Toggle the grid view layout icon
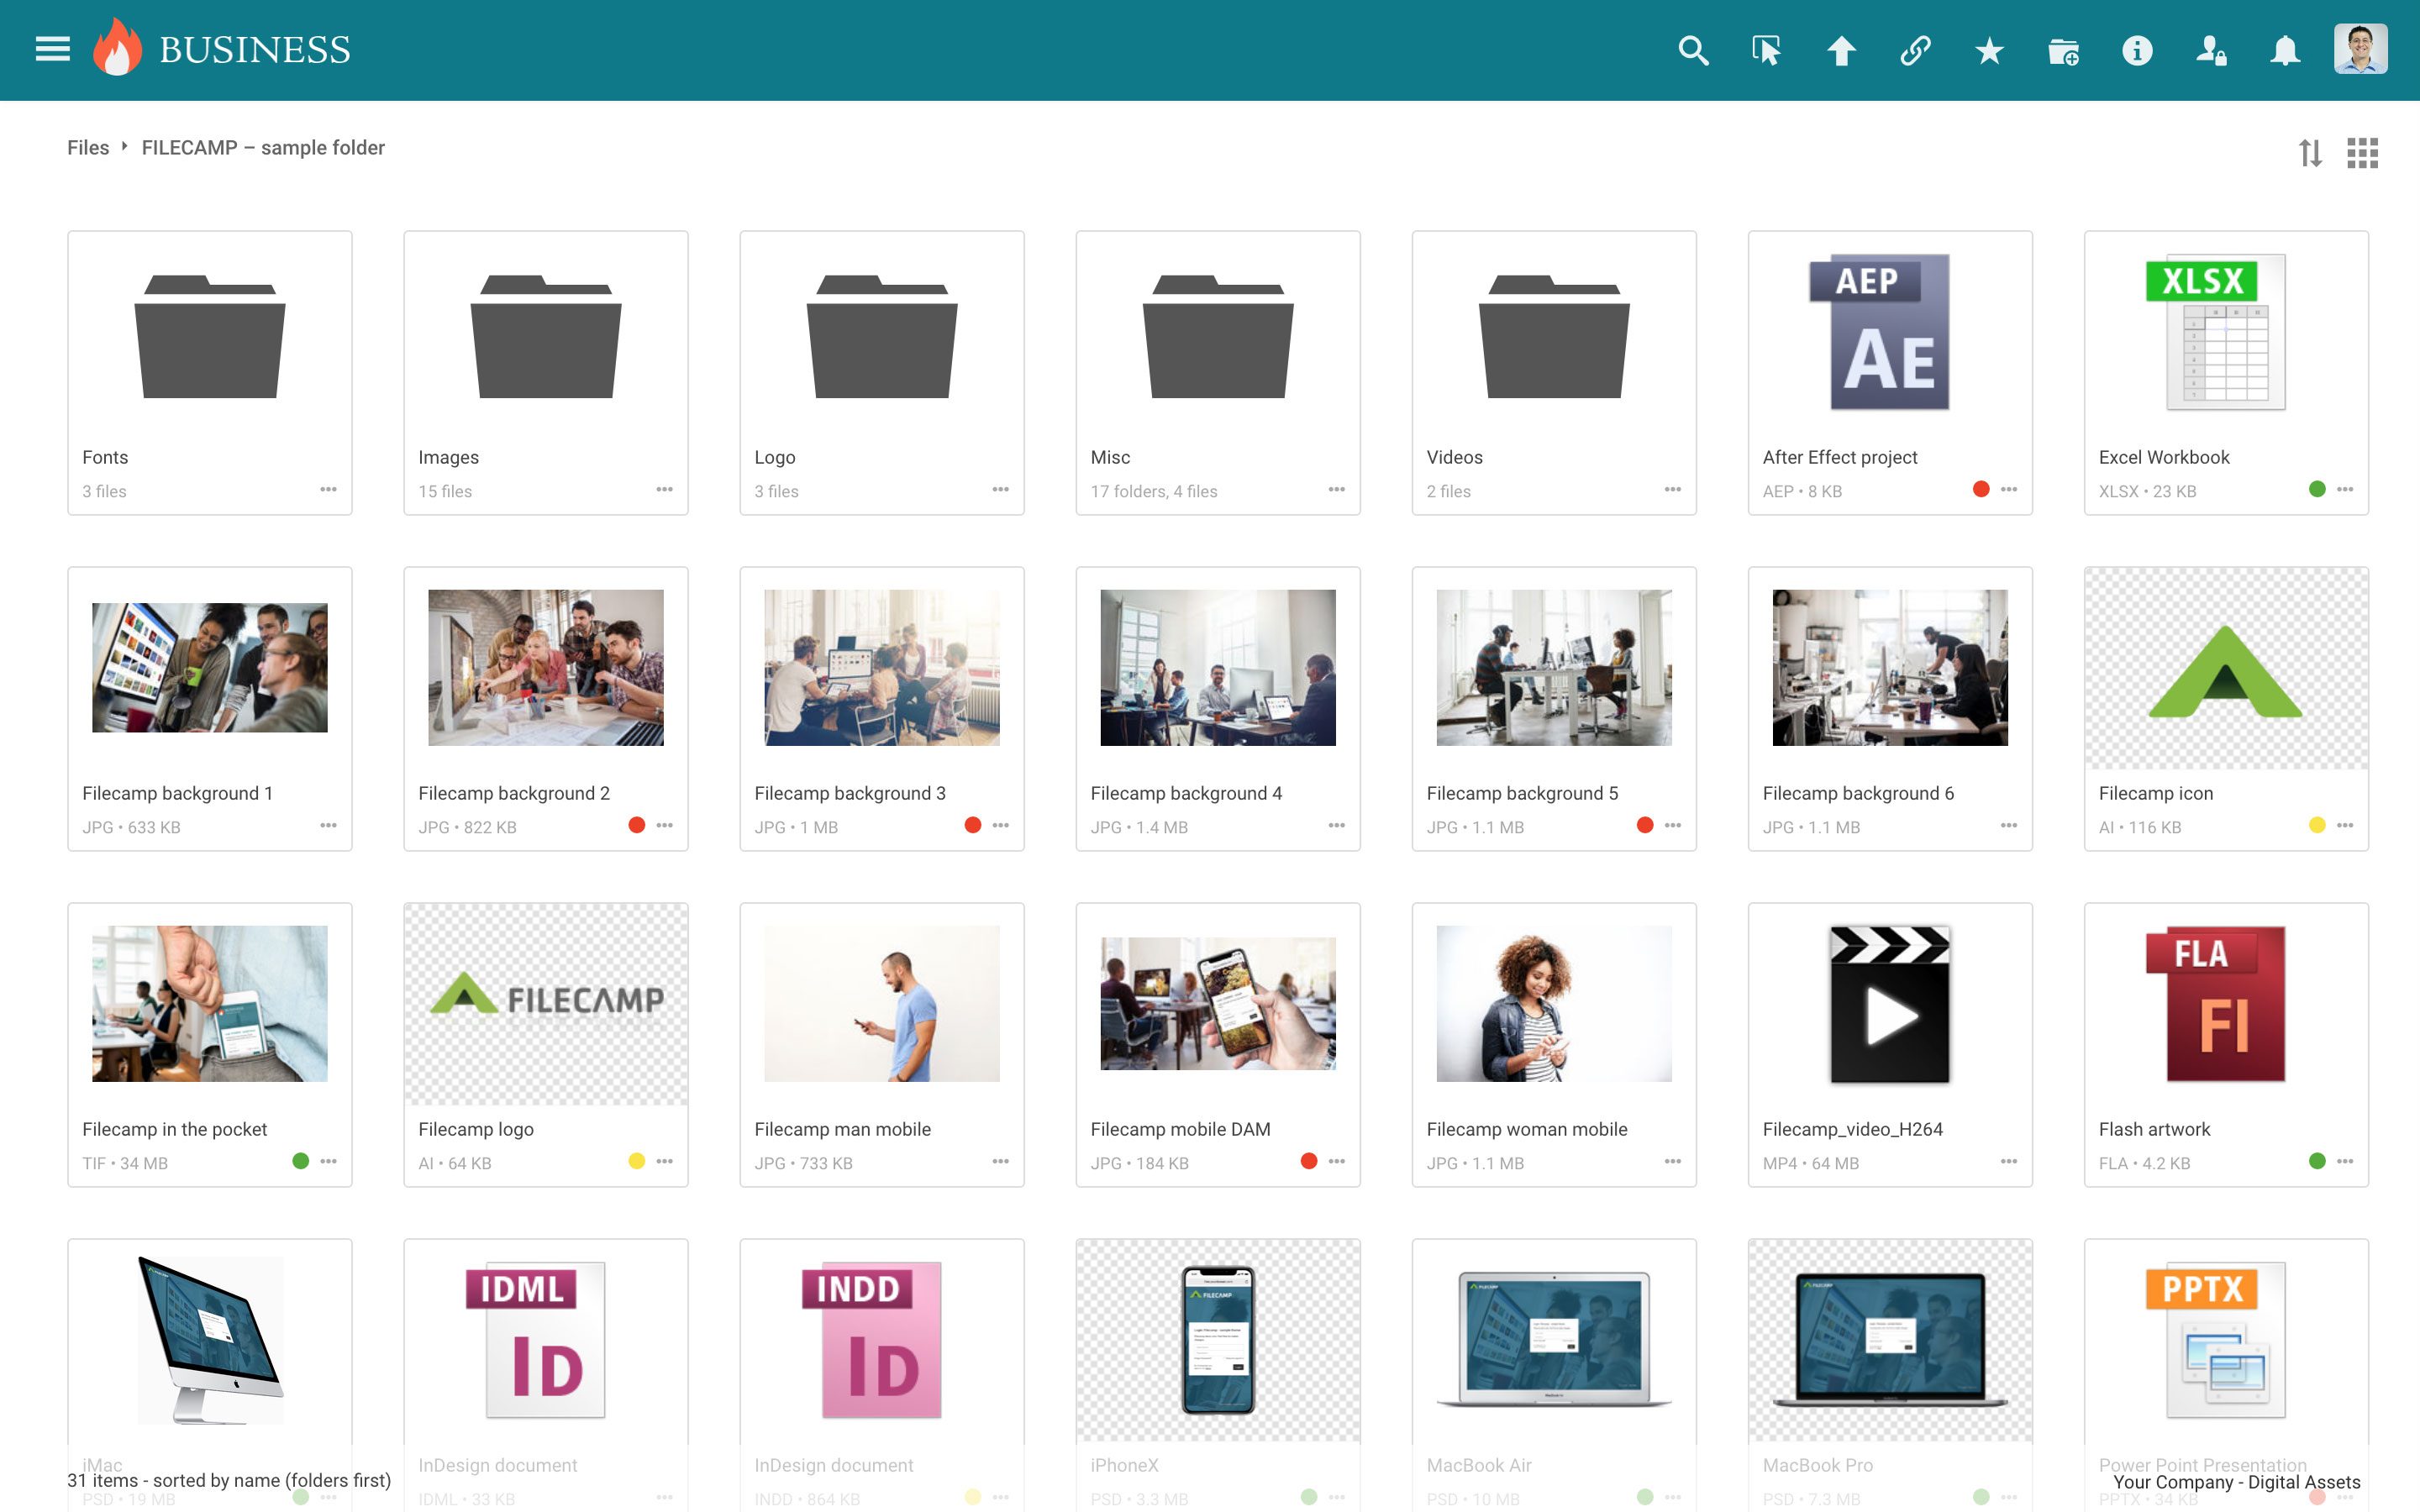The height and width of the screenshot is (1512, 2420). (x=2362, y=153)
